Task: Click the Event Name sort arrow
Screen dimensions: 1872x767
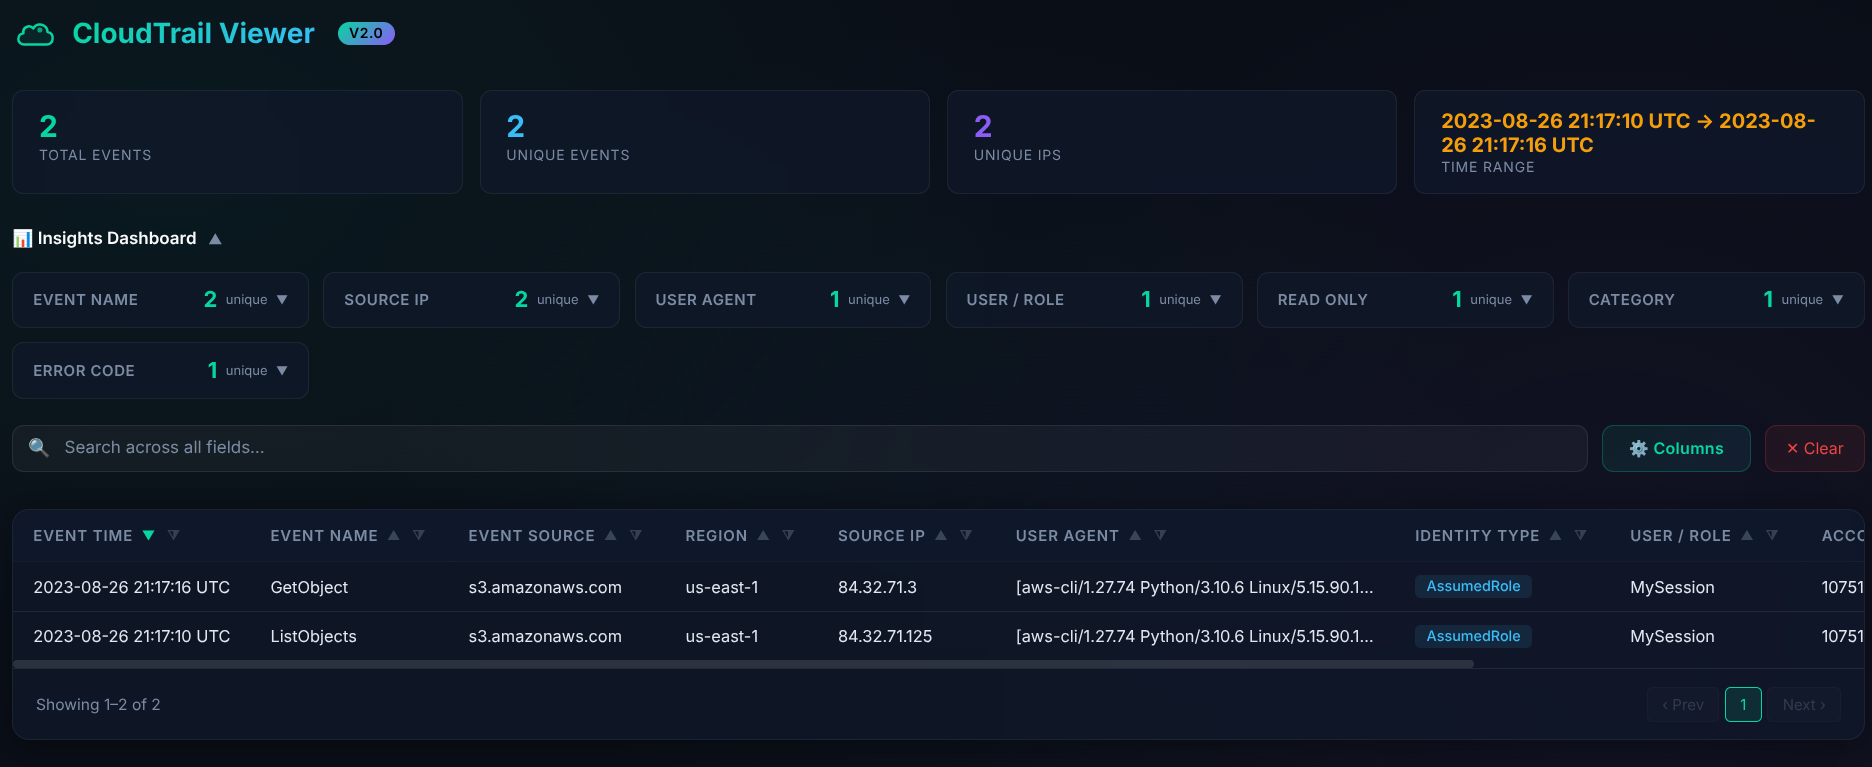Action: (394, 536)
